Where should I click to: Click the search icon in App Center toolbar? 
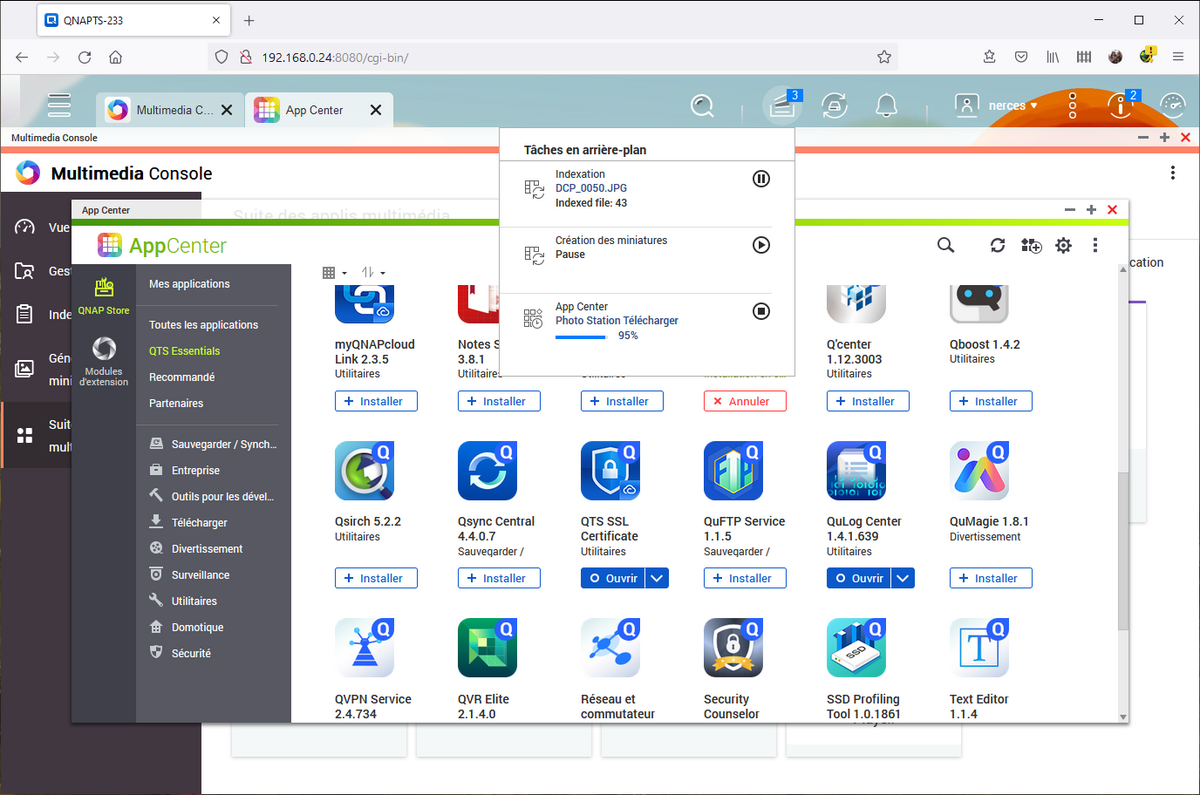pos(945,245)
